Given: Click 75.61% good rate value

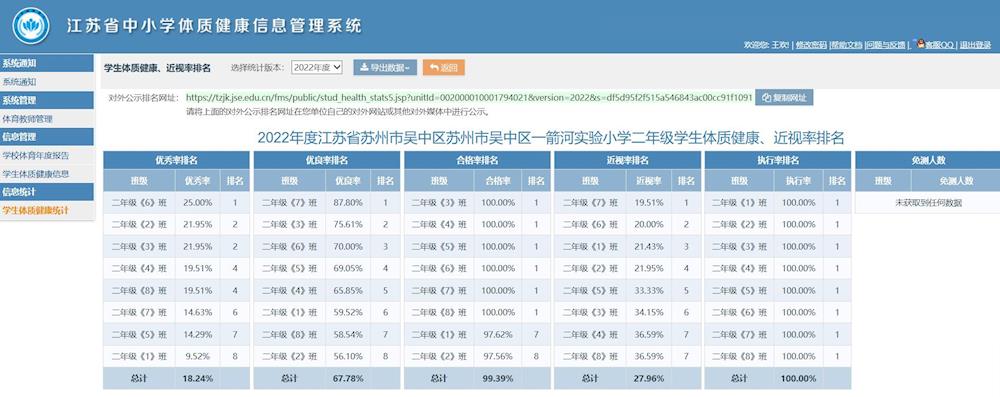Looking at the screenshot, I should click(x=348, y=225).
